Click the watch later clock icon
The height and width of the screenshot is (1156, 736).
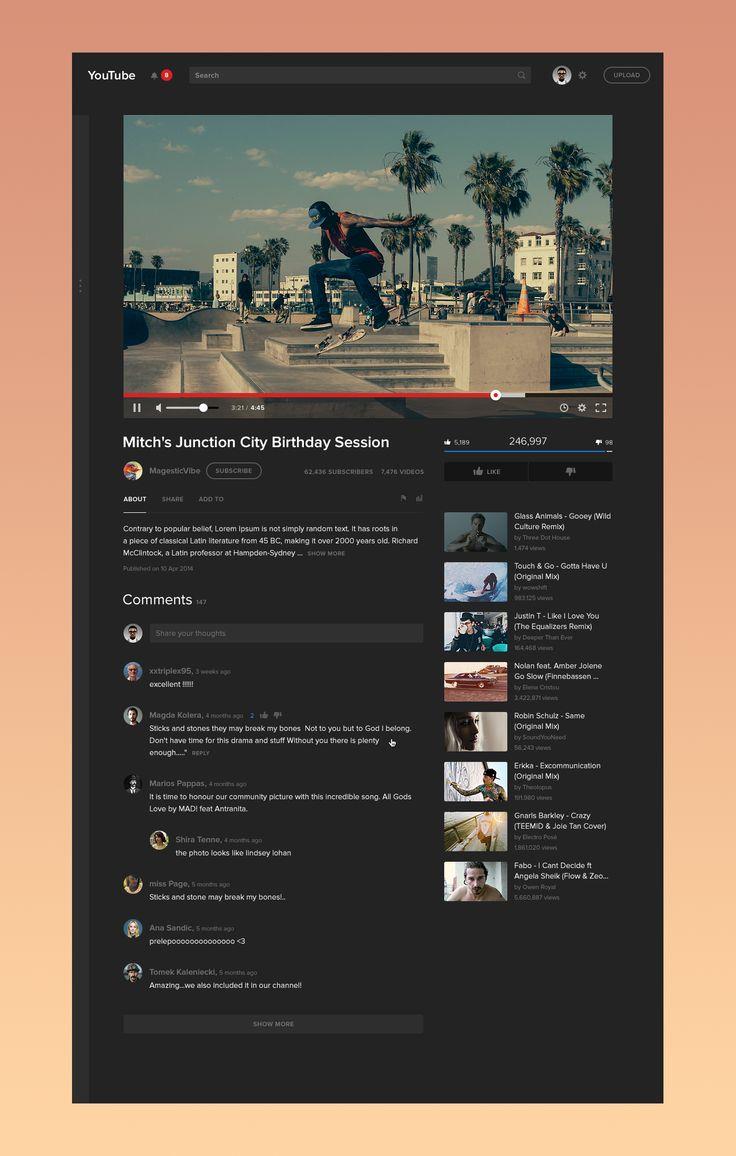click(564, 408)
